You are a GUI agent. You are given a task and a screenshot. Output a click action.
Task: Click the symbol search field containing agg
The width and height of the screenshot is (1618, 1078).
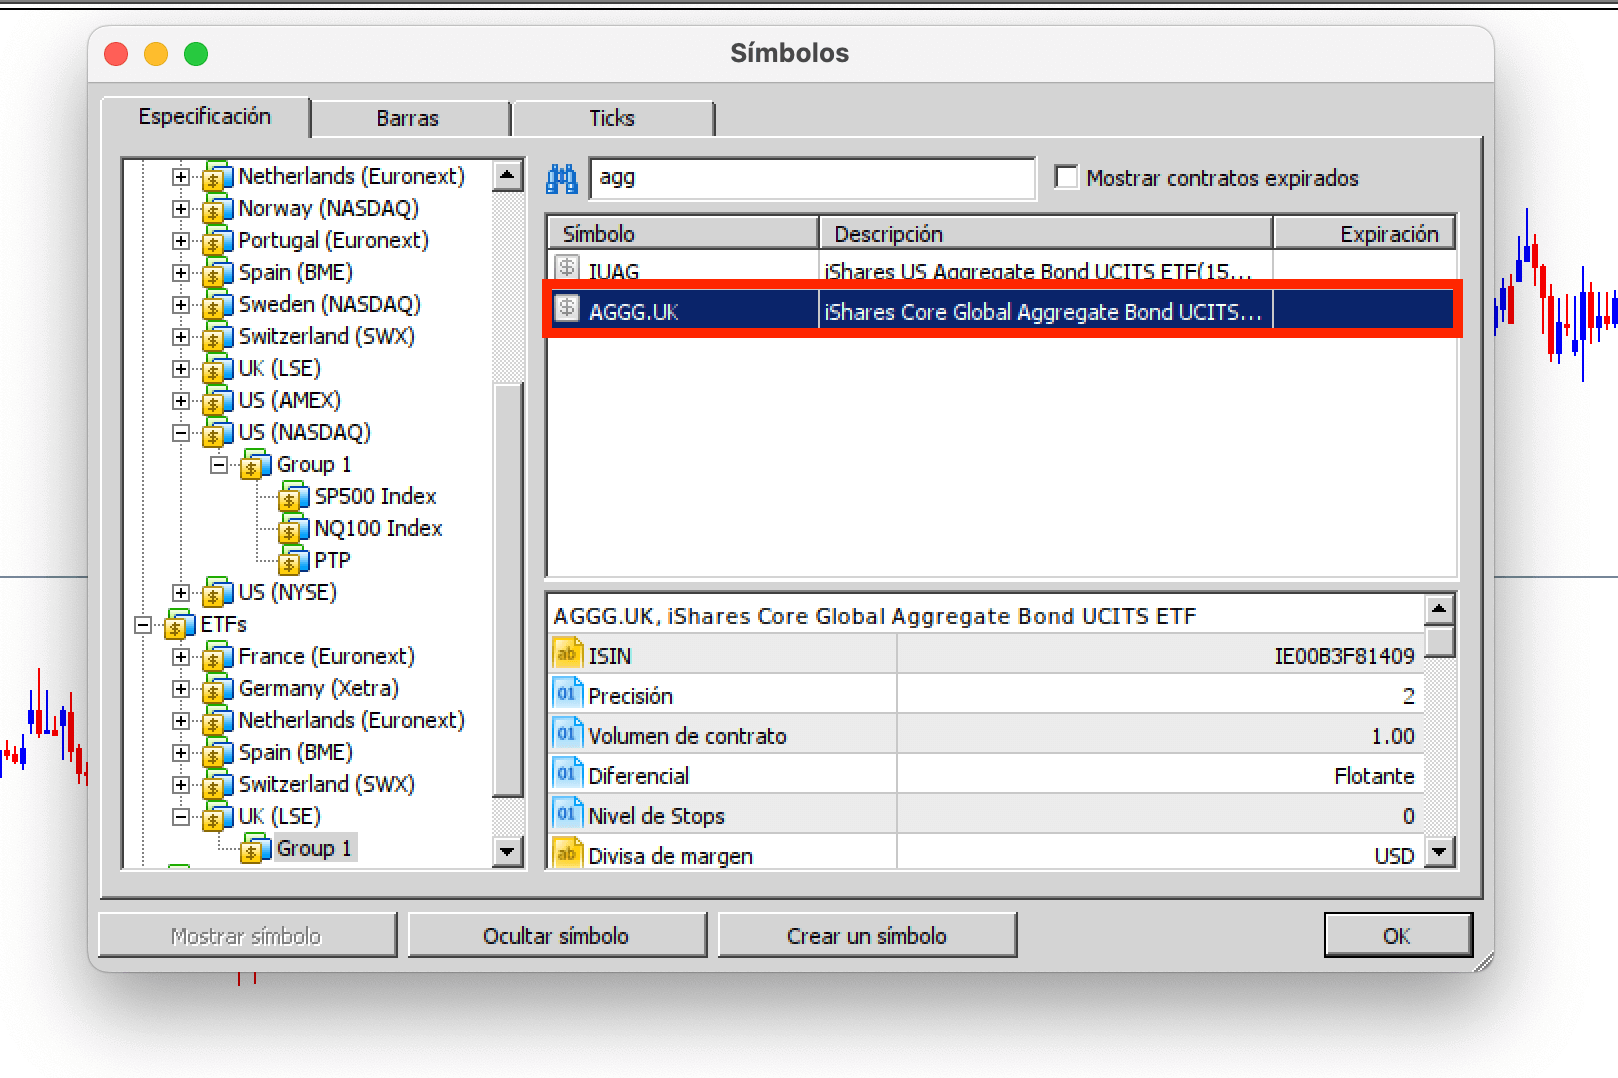(x=812, y=178)
